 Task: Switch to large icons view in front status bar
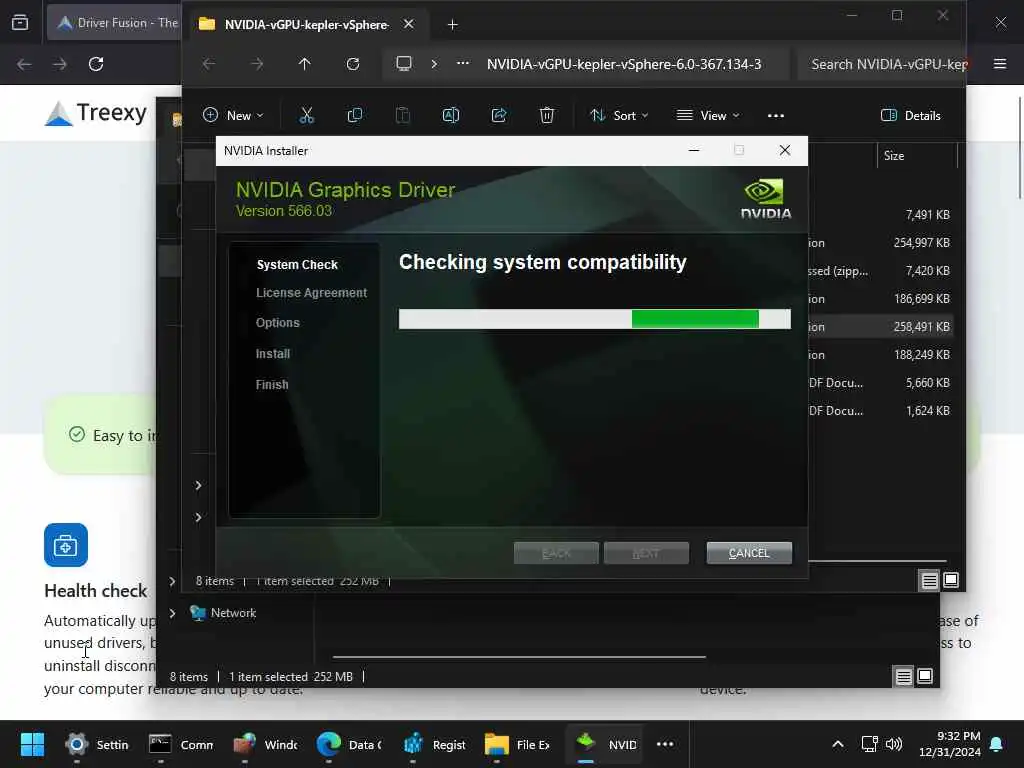[951, 580]
